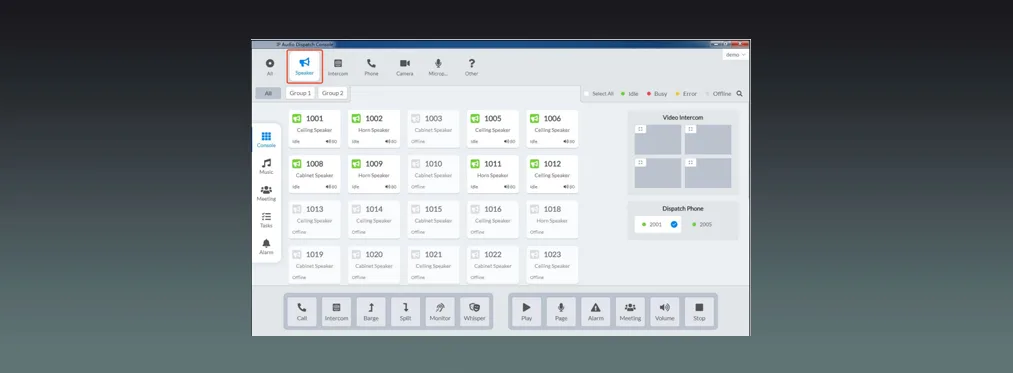Switch to the Phone device category
This screenshot has height=373, width=1013.
coord(371,67)
